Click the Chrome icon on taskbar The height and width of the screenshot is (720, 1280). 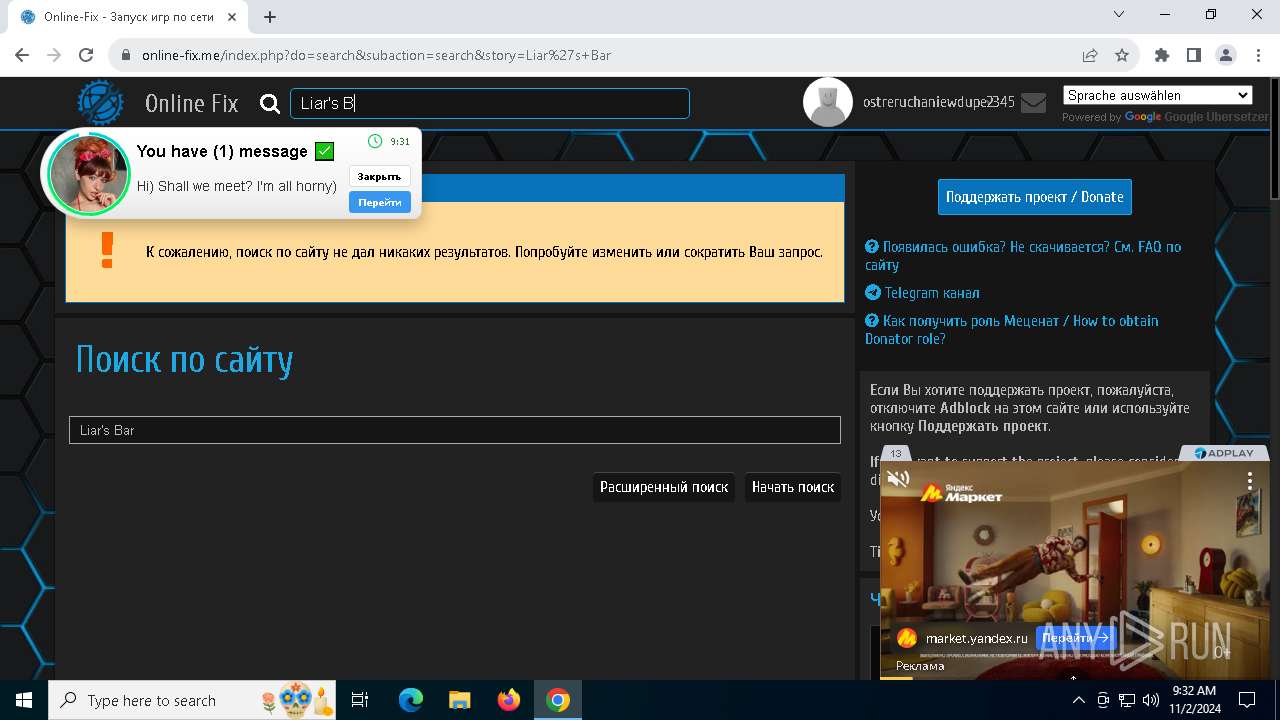[x=558, y=700]
